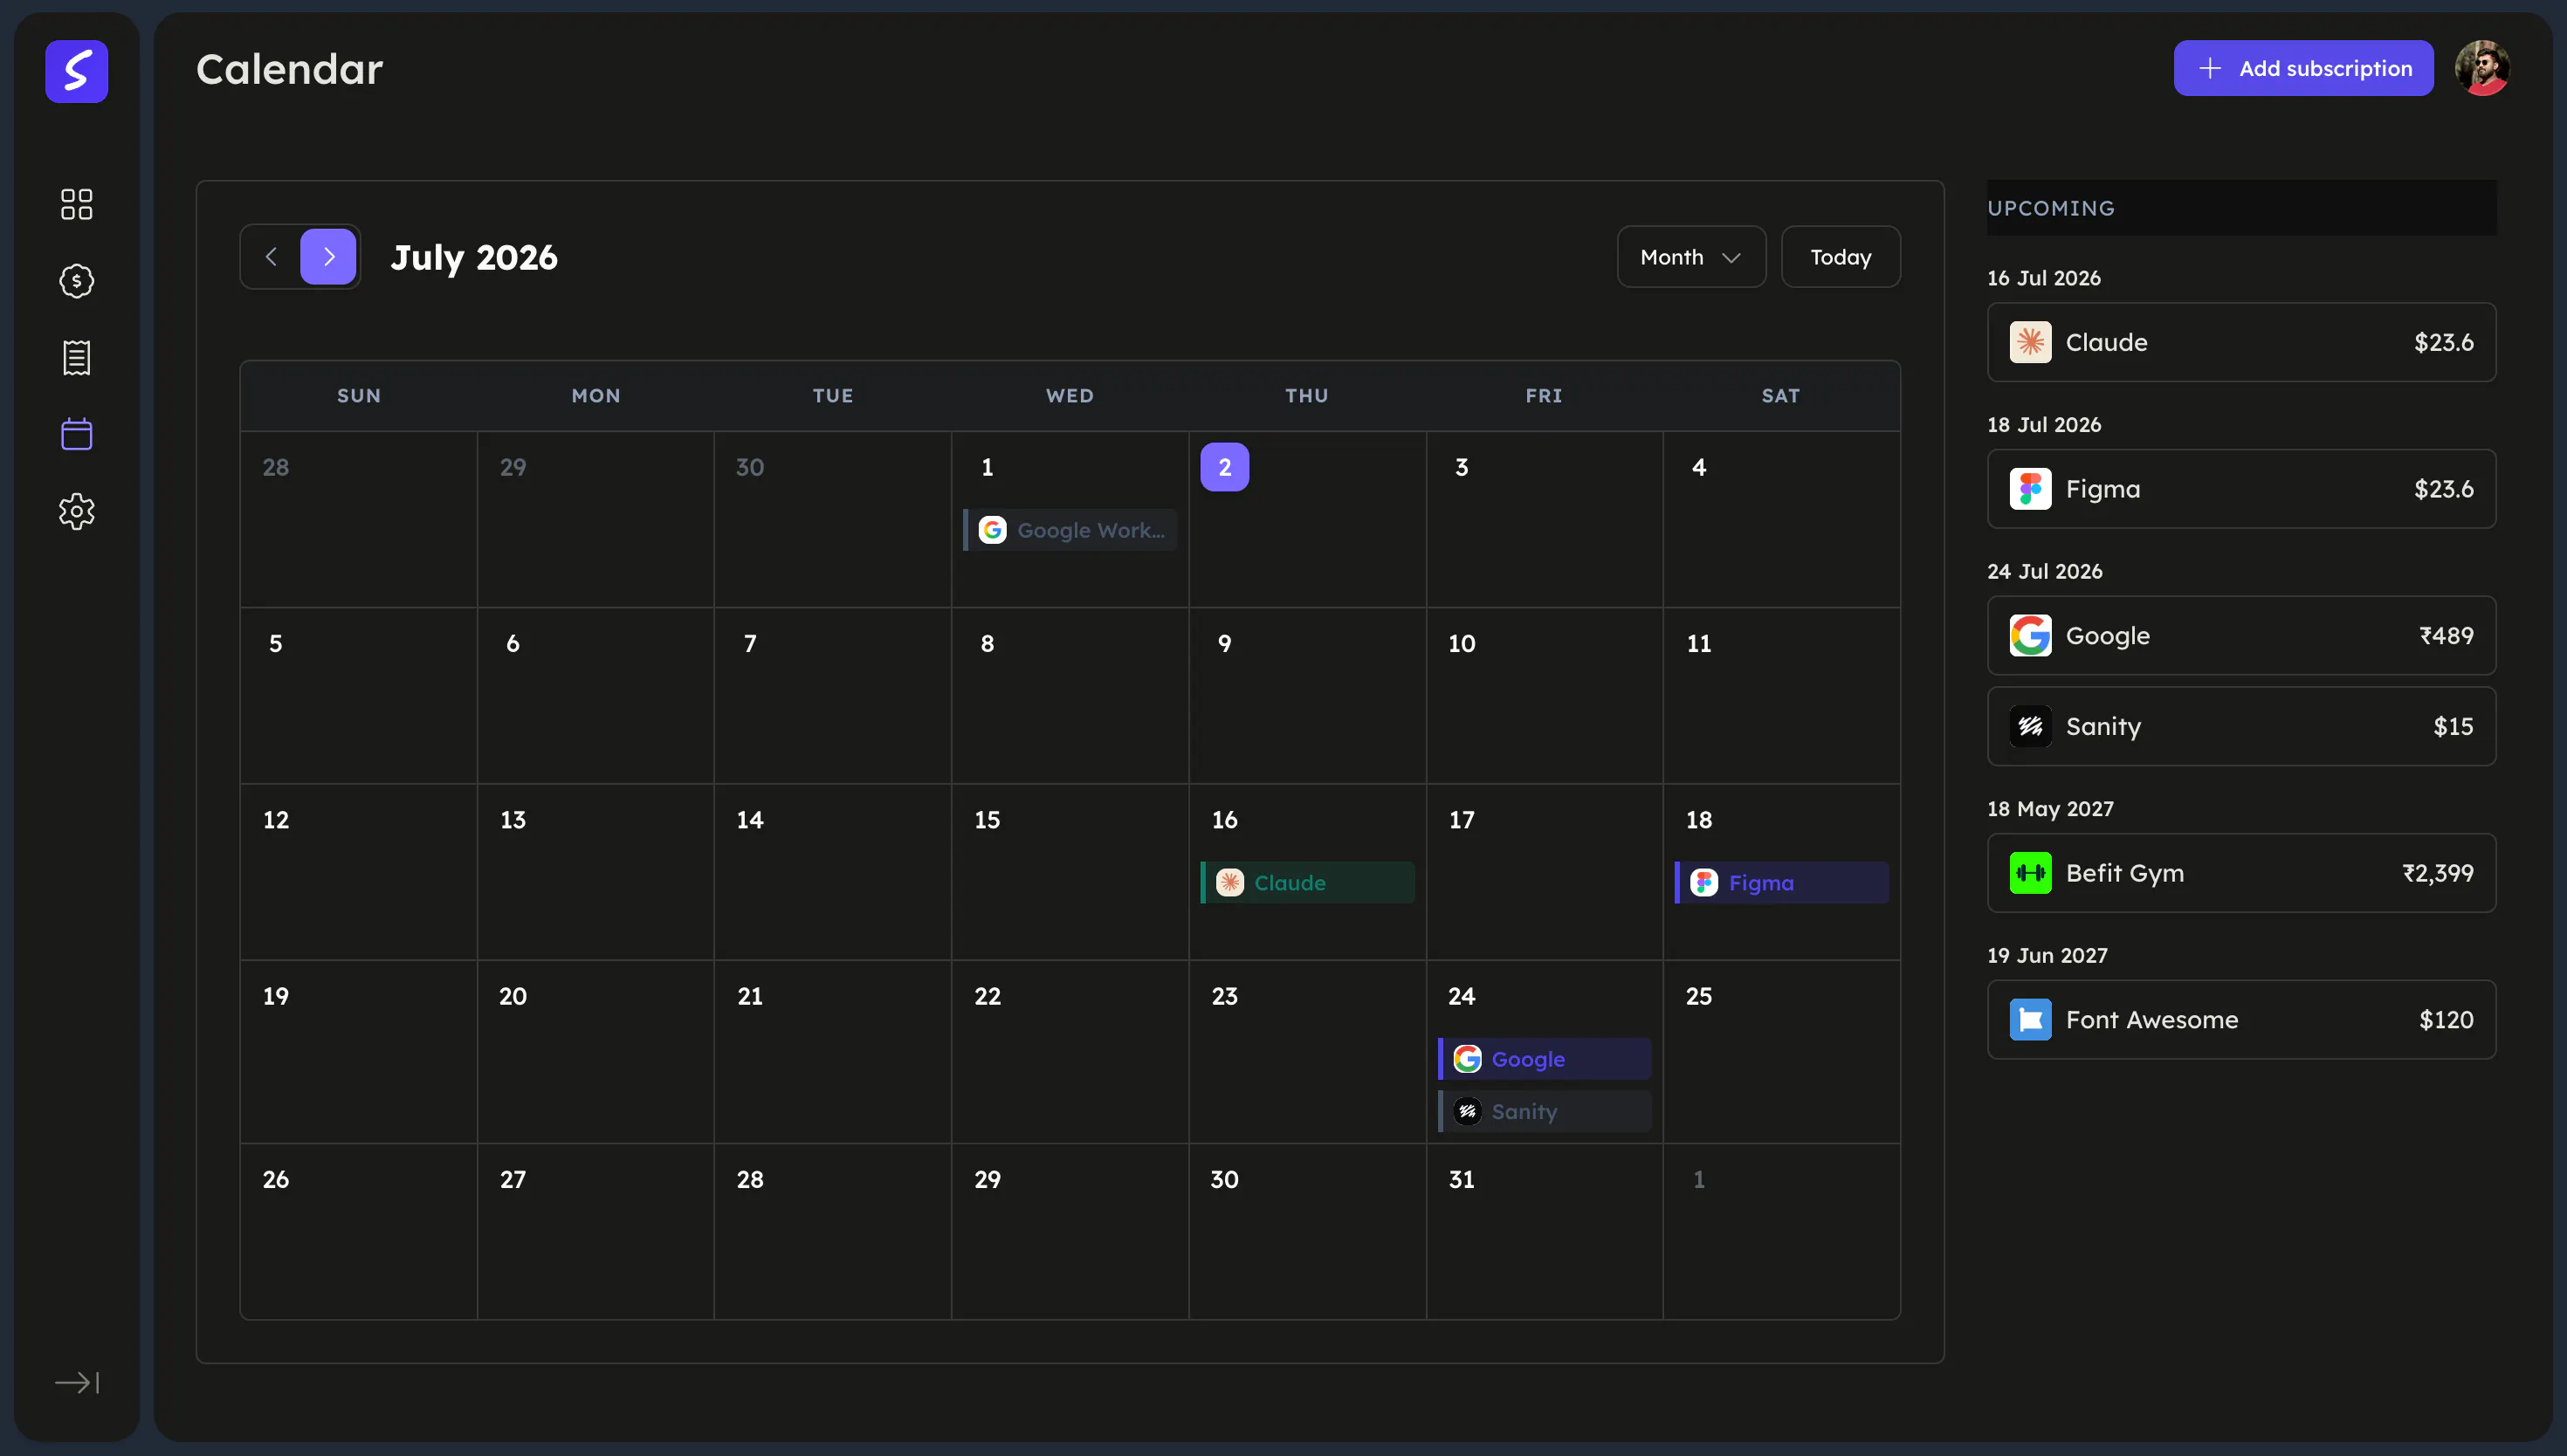Go to previous month arrow
Viewport: 2567px width, 1456px height.
coord(271,257)
